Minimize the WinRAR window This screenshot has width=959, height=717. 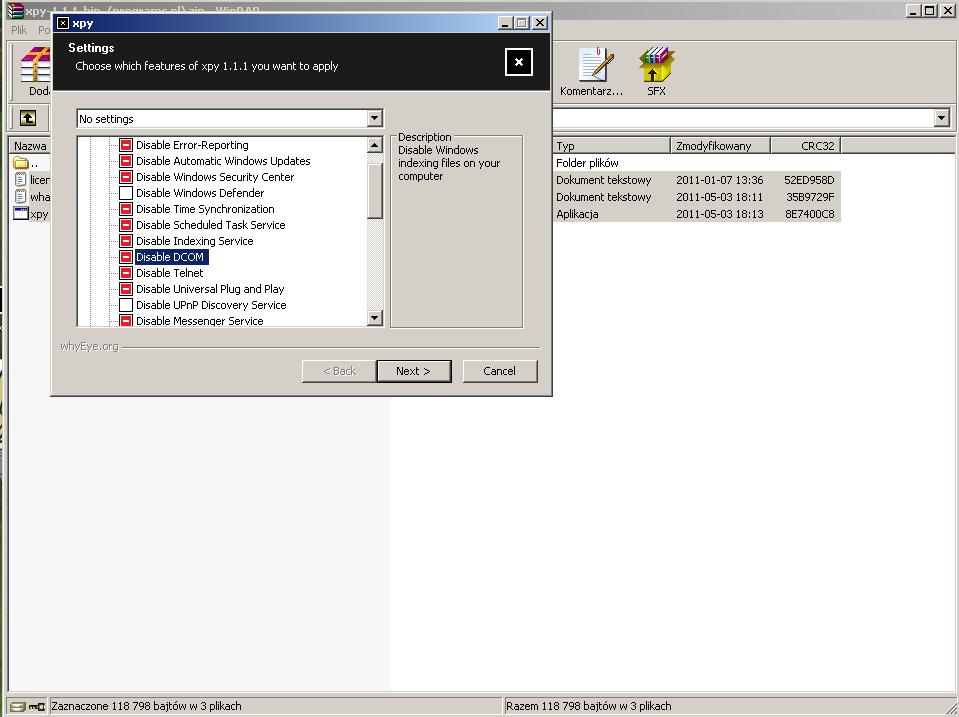click(x=913, y=11)
